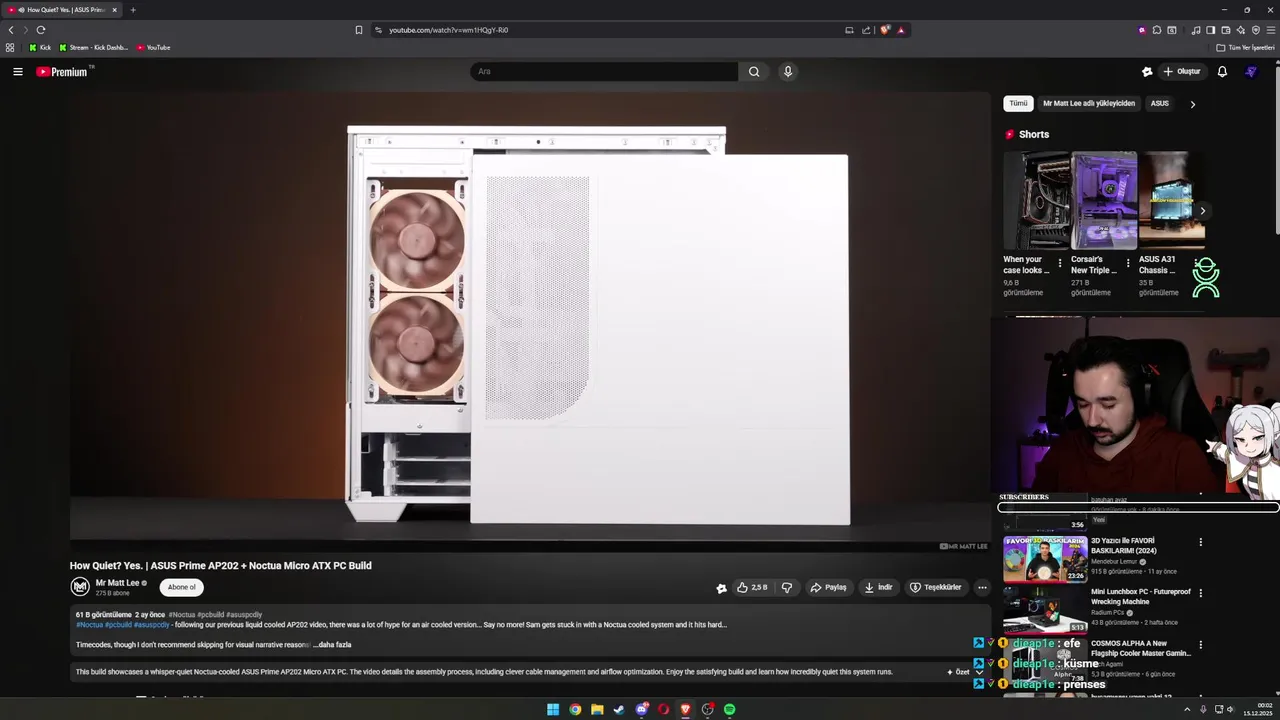The height and width of the screenshot is (720, 1280).
Task: Open Steam from the taskbar
Action: [x=619, y=710]
